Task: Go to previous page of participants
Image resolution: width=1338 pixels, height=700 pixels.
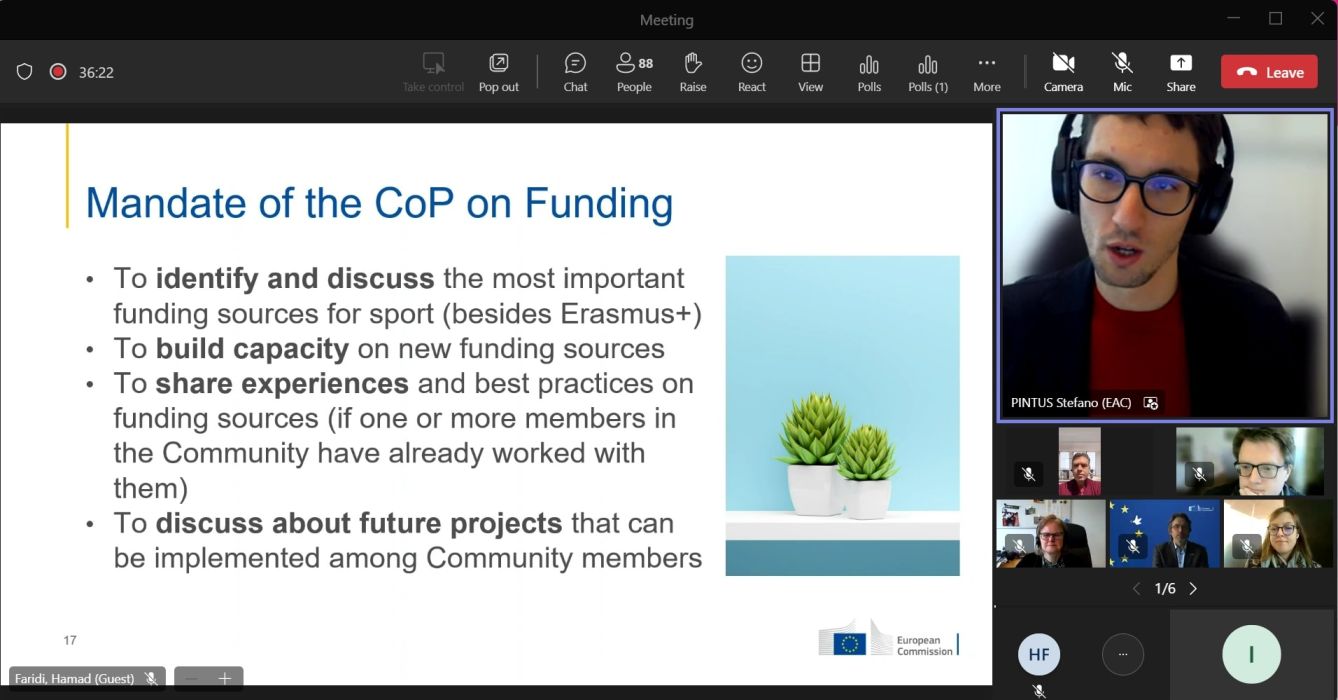Action: (x=1136, y=589)
